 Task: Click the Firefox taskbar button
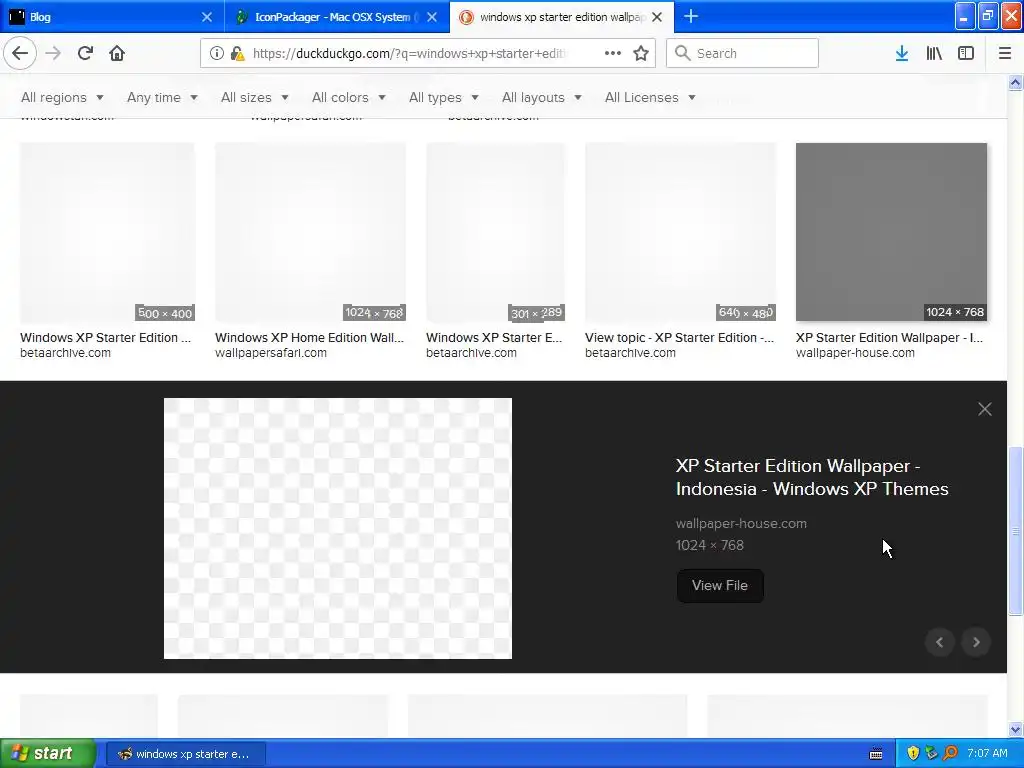(185, 754)
